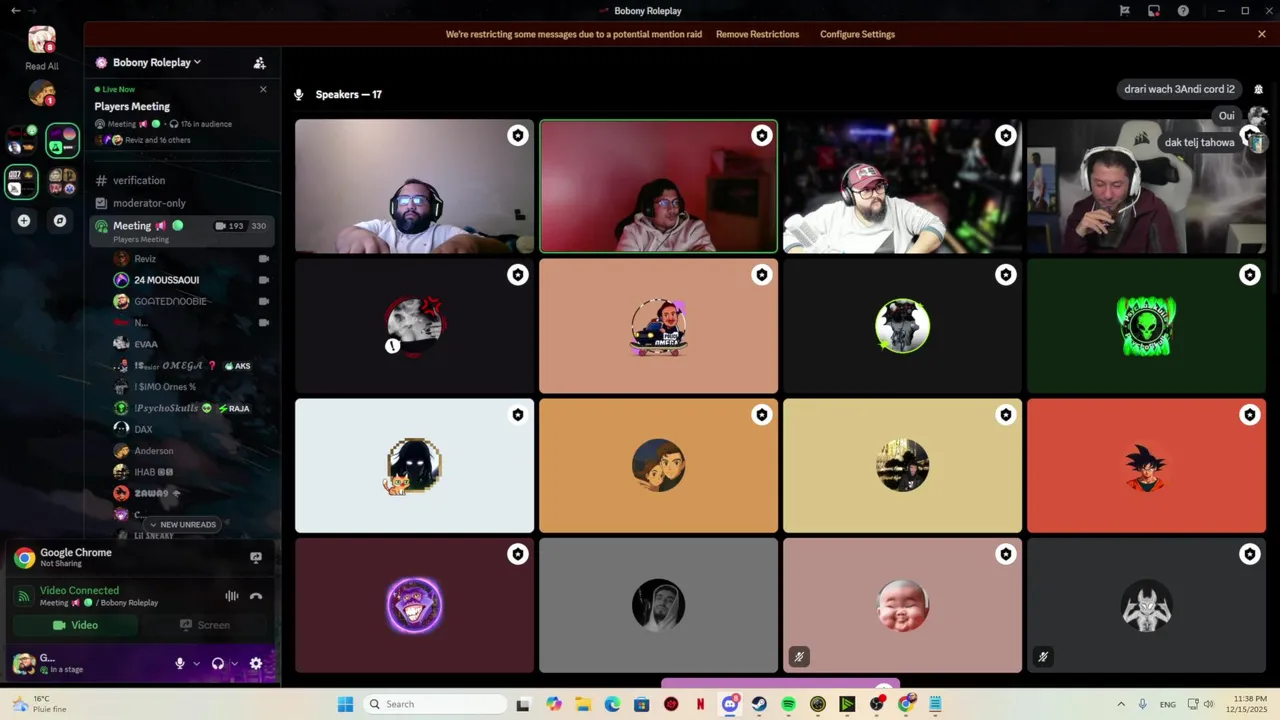Toggle the Video camera button

click(x=76, y=625)
